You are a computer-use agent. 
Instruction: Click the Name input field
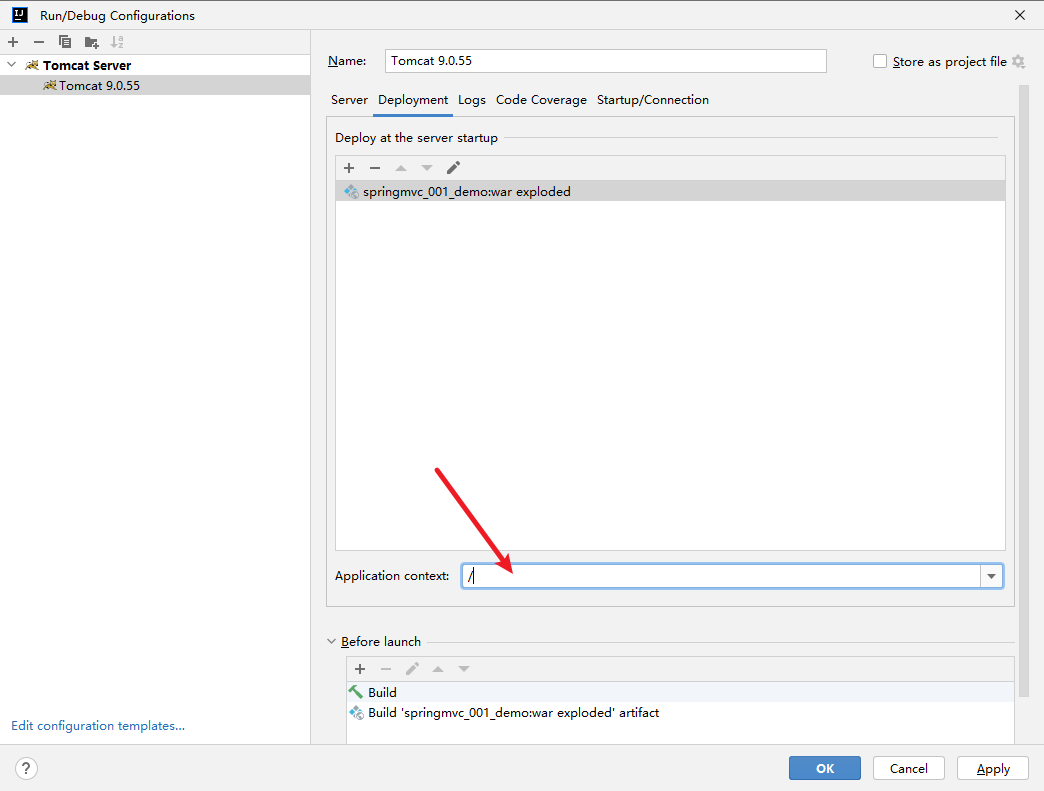pos(605,61)
